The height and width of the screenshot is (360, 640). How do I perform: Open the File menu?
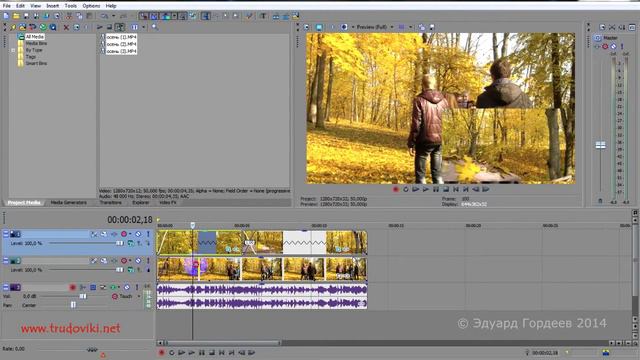tap(7, 6)
